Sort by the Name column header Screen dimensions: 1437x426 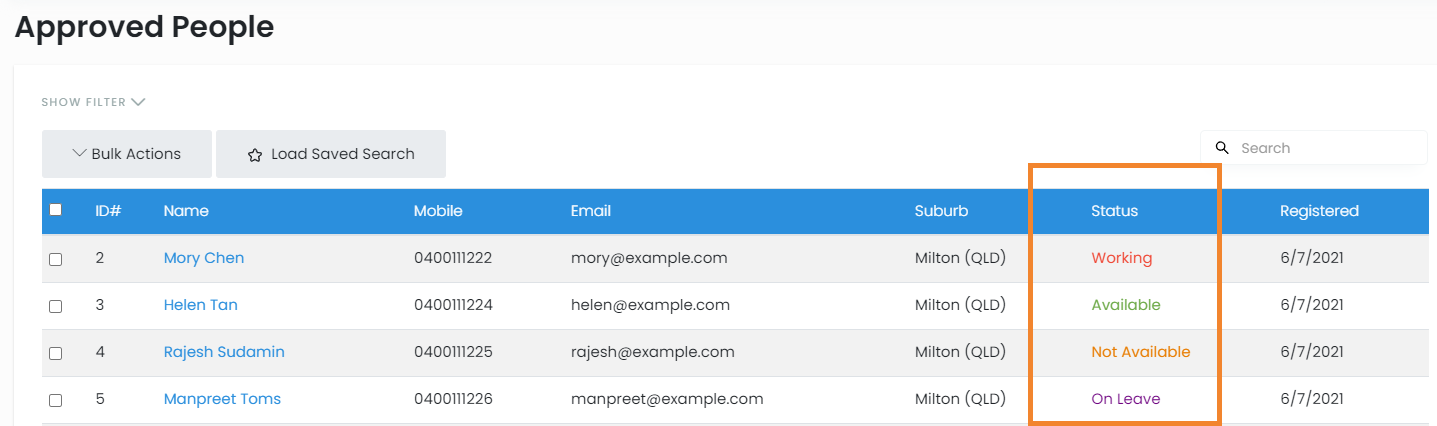186,211
